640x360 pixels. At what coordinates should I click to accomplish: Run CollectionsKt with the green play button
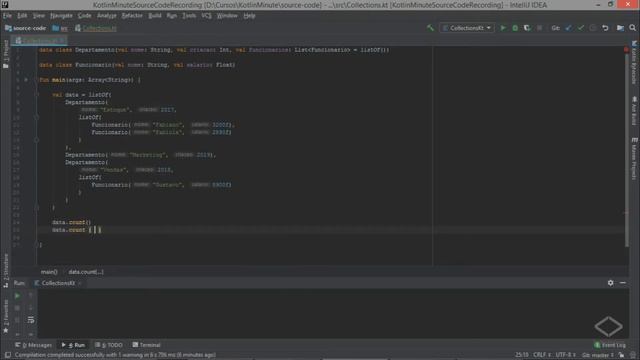click(x=503, y=28)
